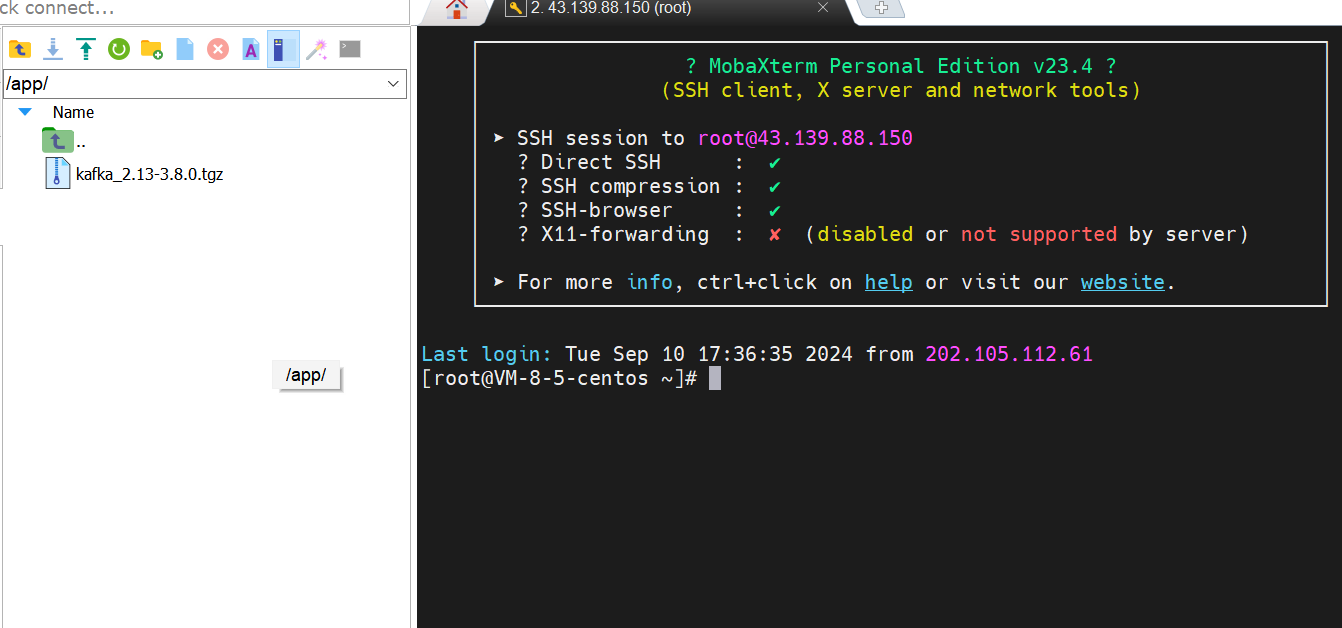Refresh the remote folder with green icon
Screen dimensions: 1342x628
pyautogui.click(x=119, y=49)
